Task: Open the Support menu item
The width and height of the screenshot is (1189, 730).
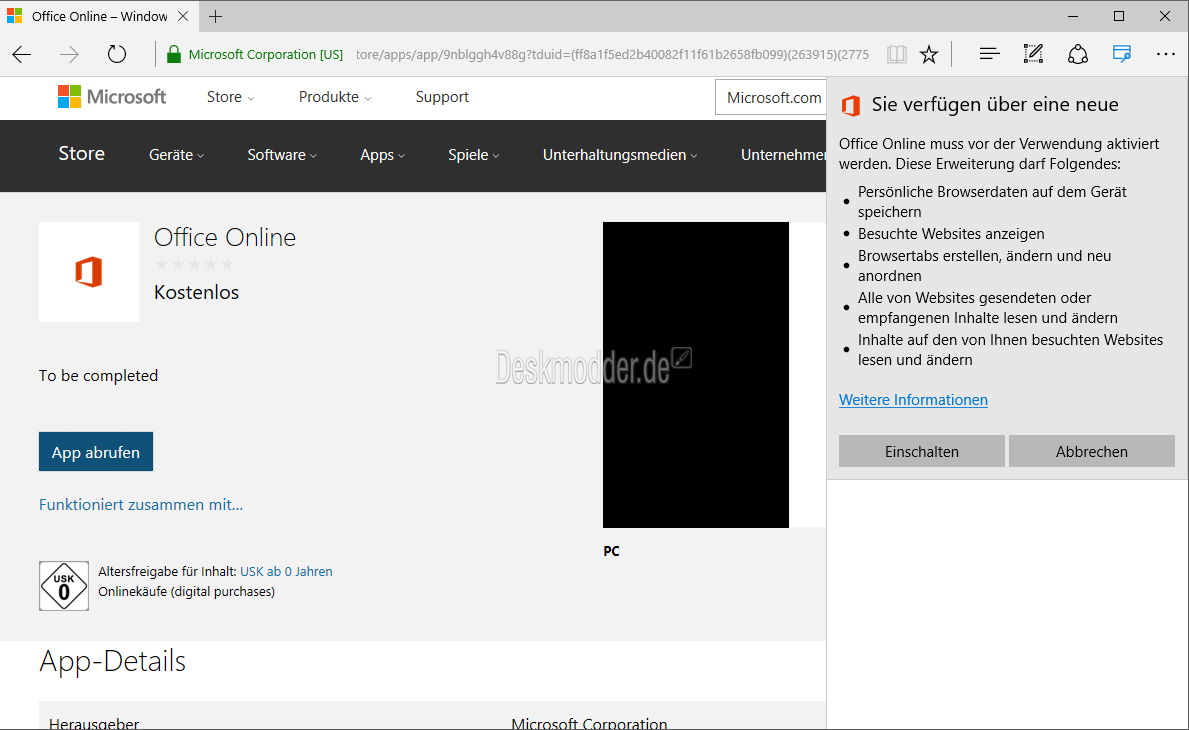Action: (x=442, y=97)
